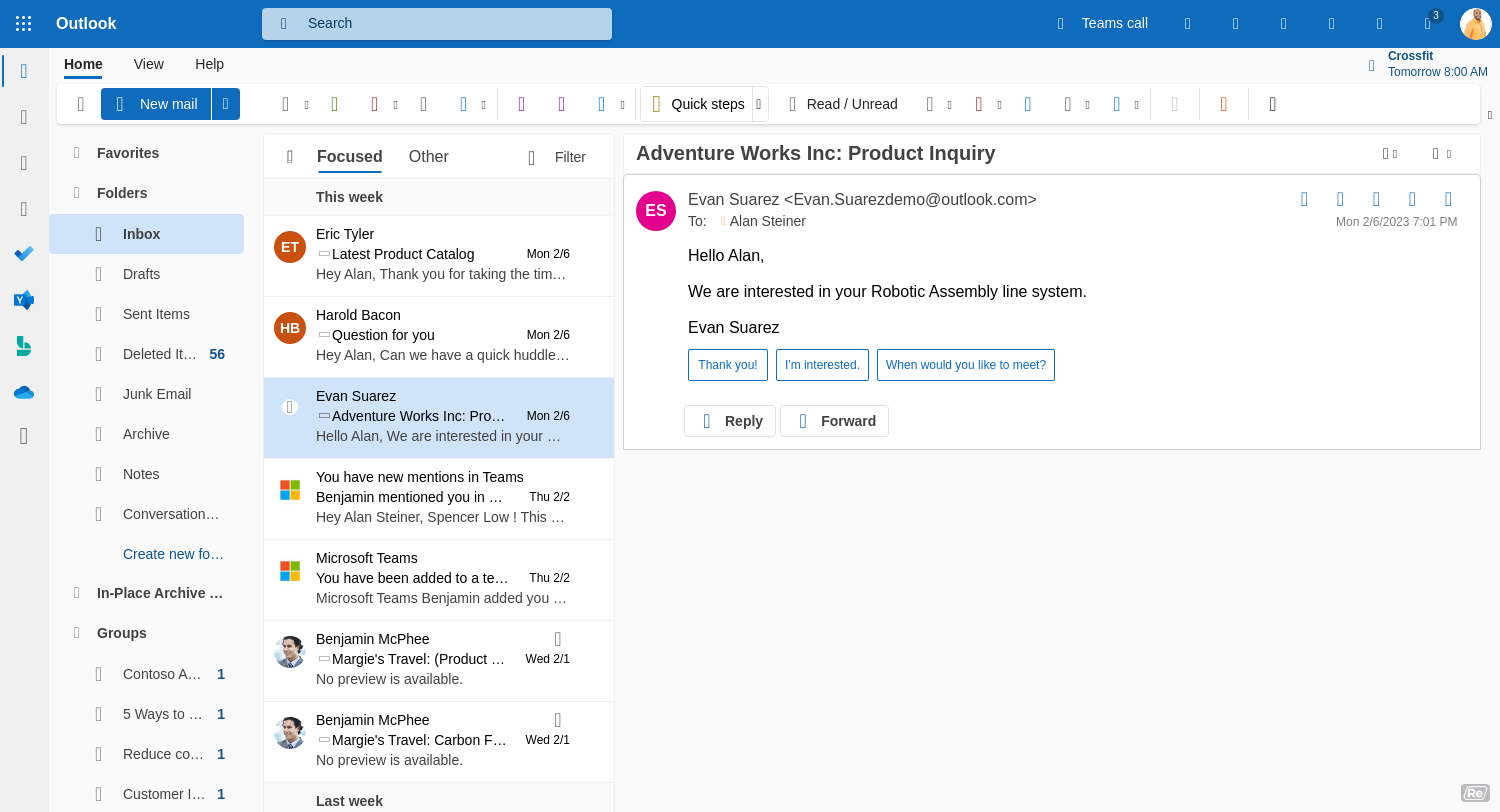Image resolution: width=1500 pixels, height=812 pixels.
Task: Open the To Do checkmark app
Action: tap(24, 254)
